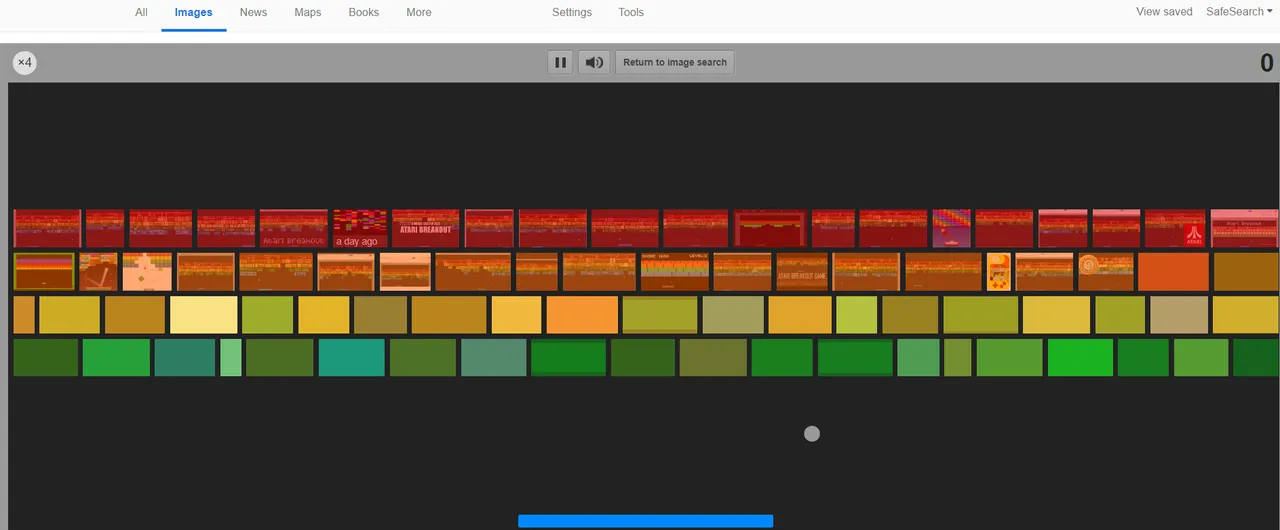Pause the Breakout game
This screenshot has height=530, width=1280.
560,62
